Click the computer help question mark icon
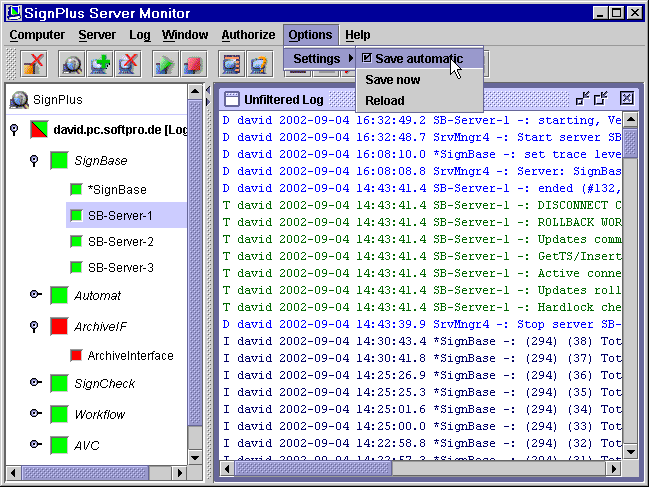 pyautogui.click(x=260, y=65)
